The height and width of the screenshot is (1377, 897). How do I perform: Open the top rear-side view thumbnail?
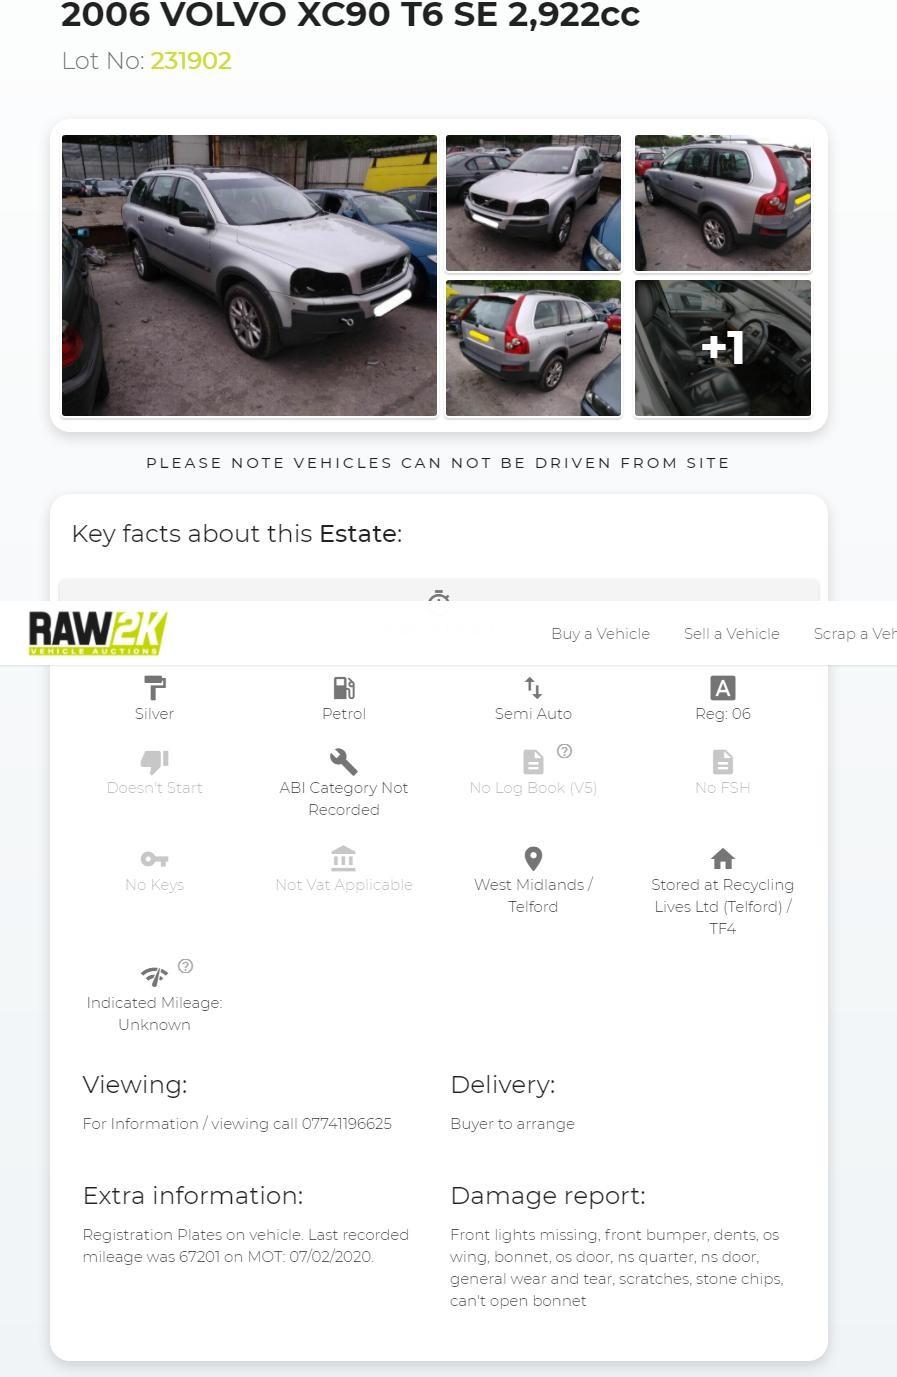tap(722, 203)
